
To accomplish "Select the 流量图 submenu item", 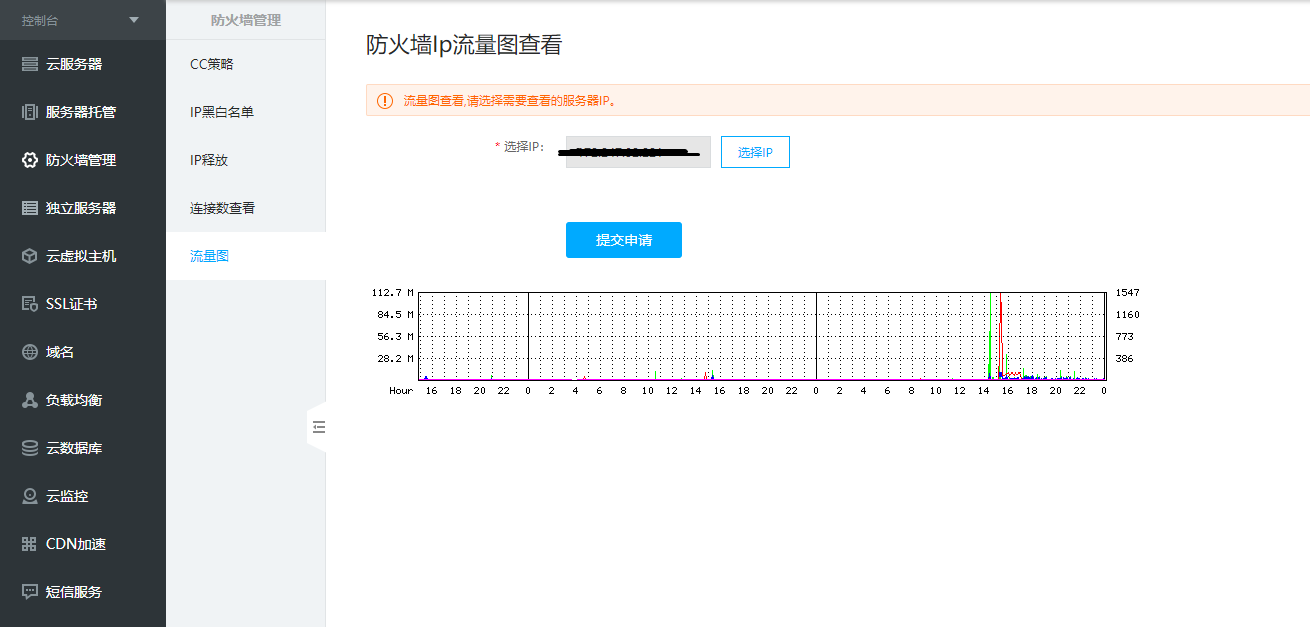I will pos(246,256).
